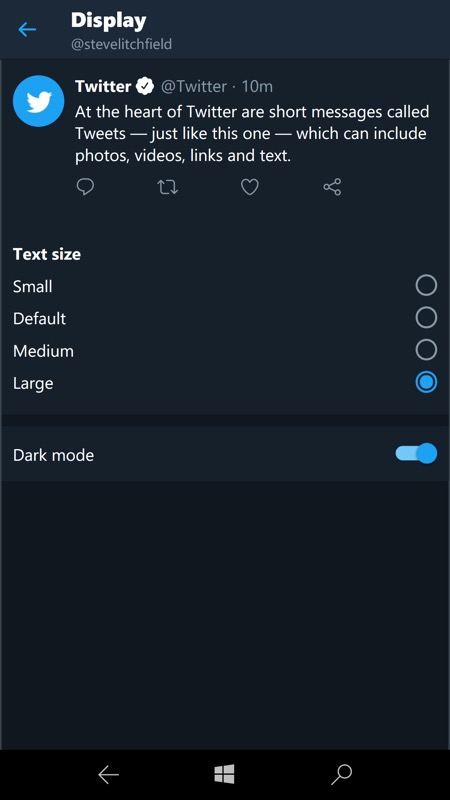Select the Medium text size radio button

(426, 350)
